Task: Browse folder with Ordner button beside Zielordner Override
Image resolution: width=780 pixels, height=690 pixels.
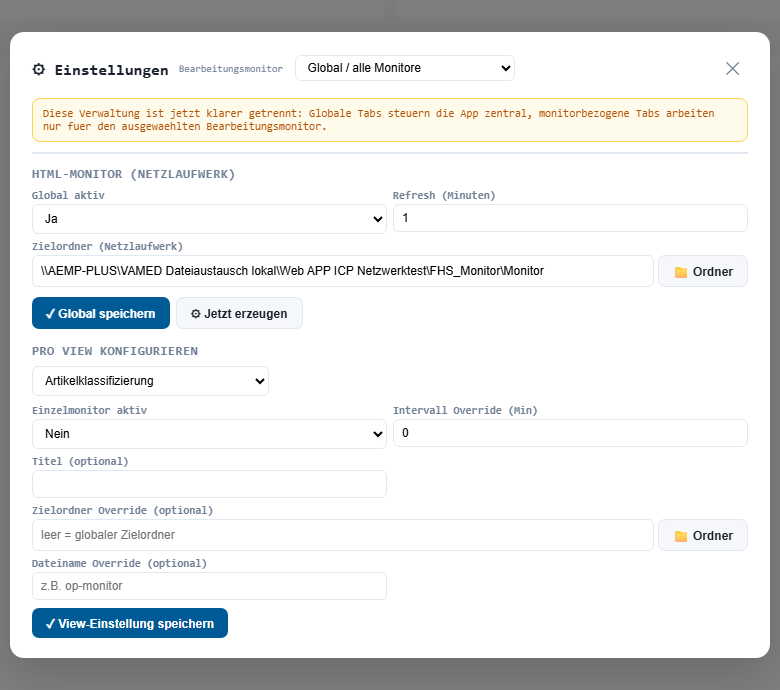Action: pos(703,535)
